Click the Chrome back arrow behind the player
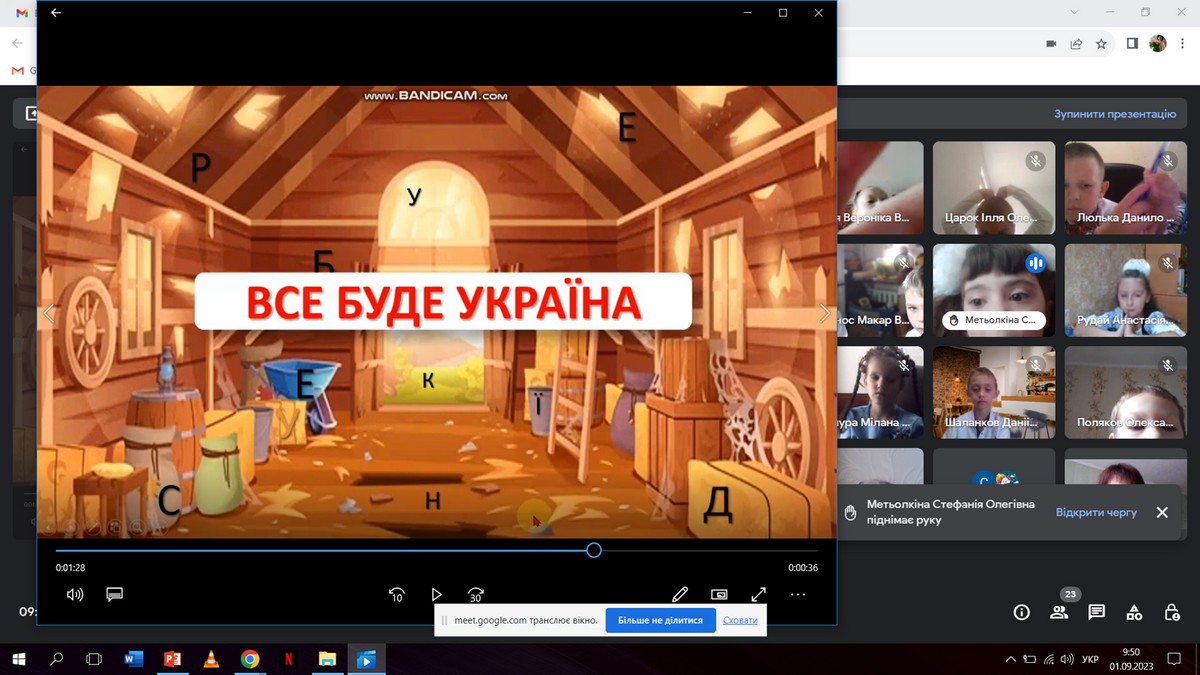 click(18, 44)
